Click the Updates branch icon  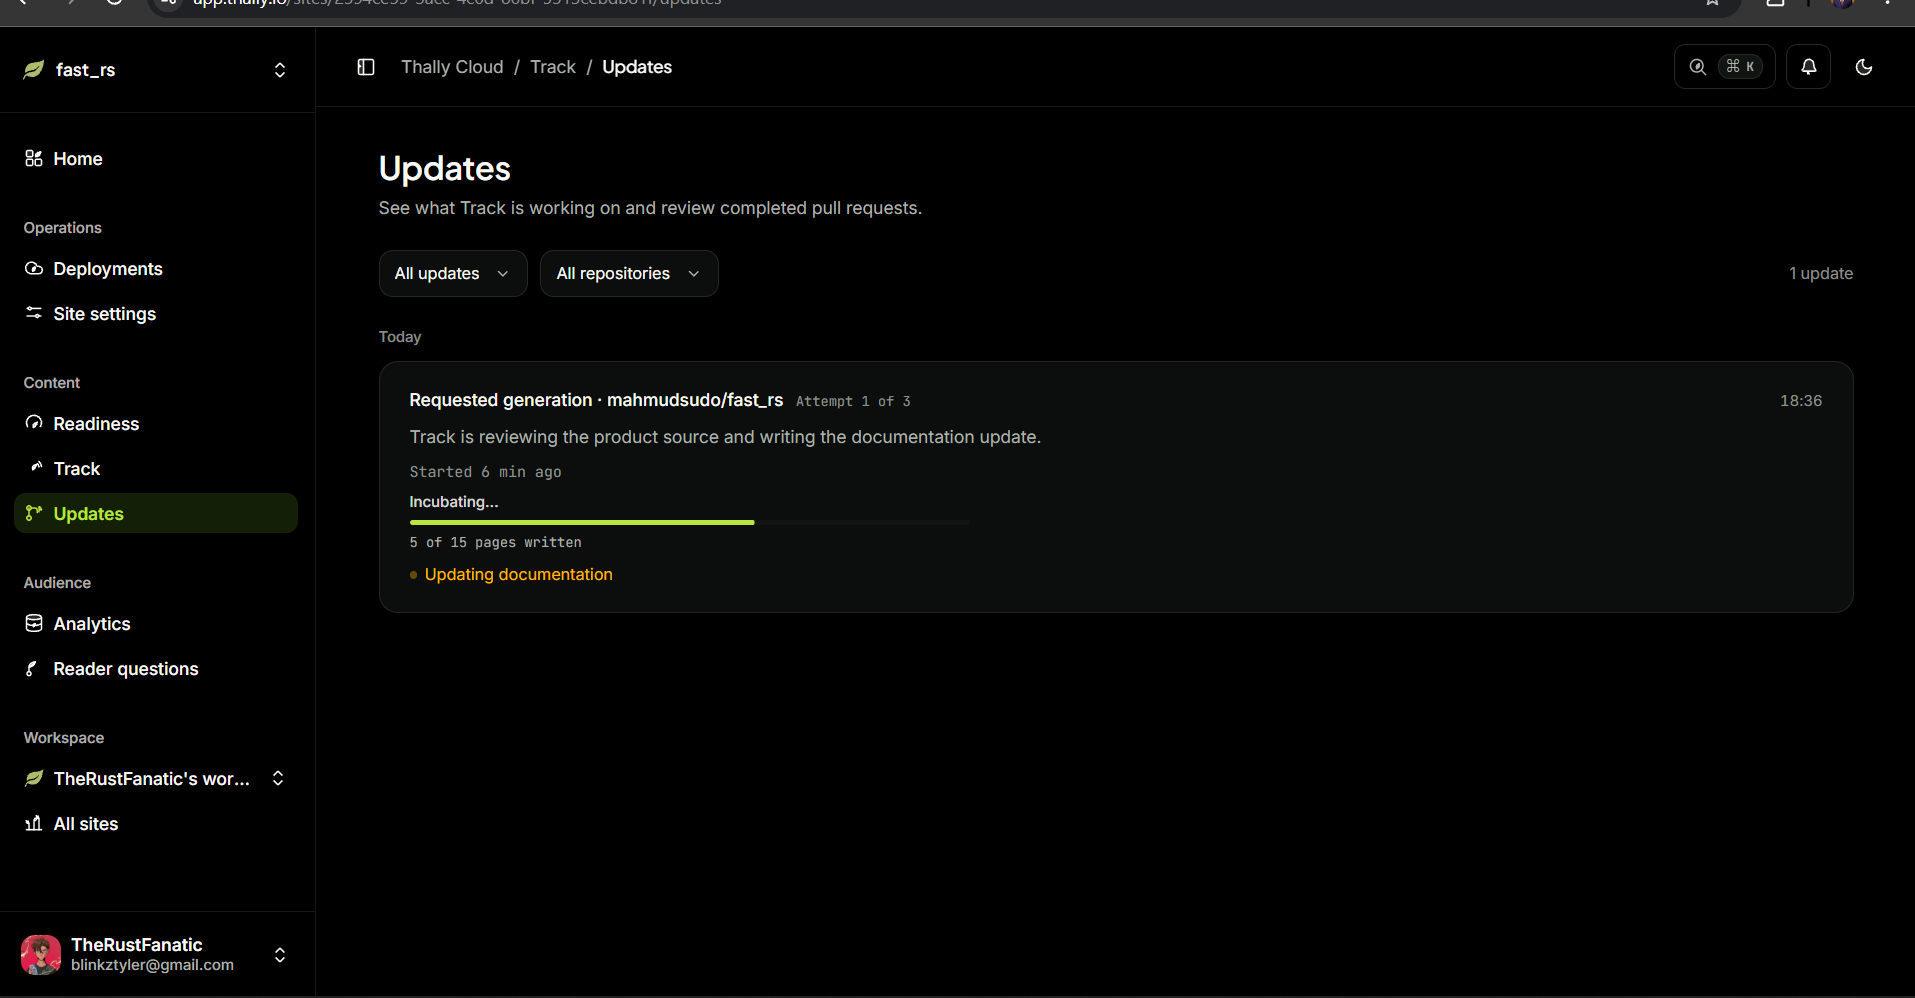tap(34, 513)
